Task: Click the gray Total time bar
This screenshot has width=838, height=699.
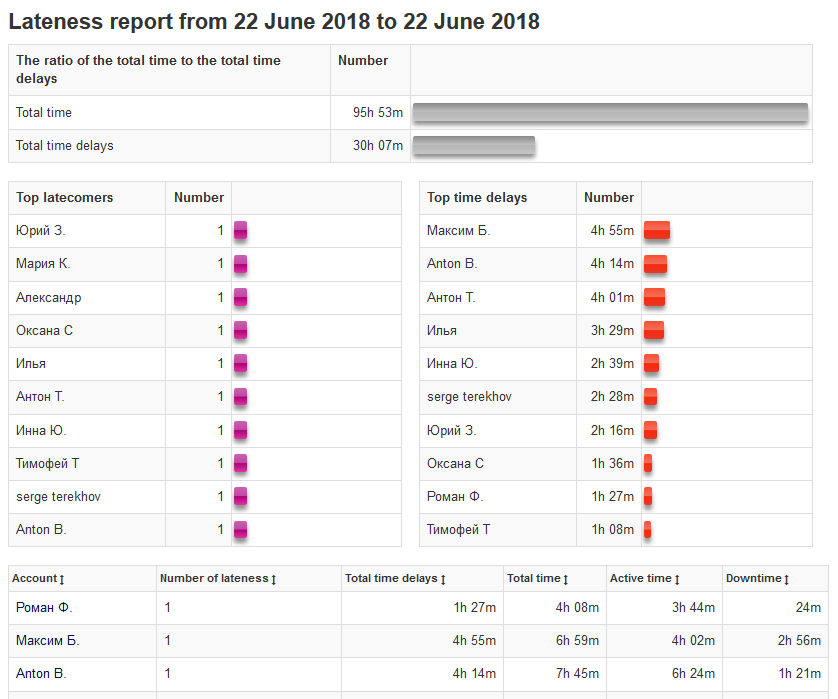Action: 610,112
